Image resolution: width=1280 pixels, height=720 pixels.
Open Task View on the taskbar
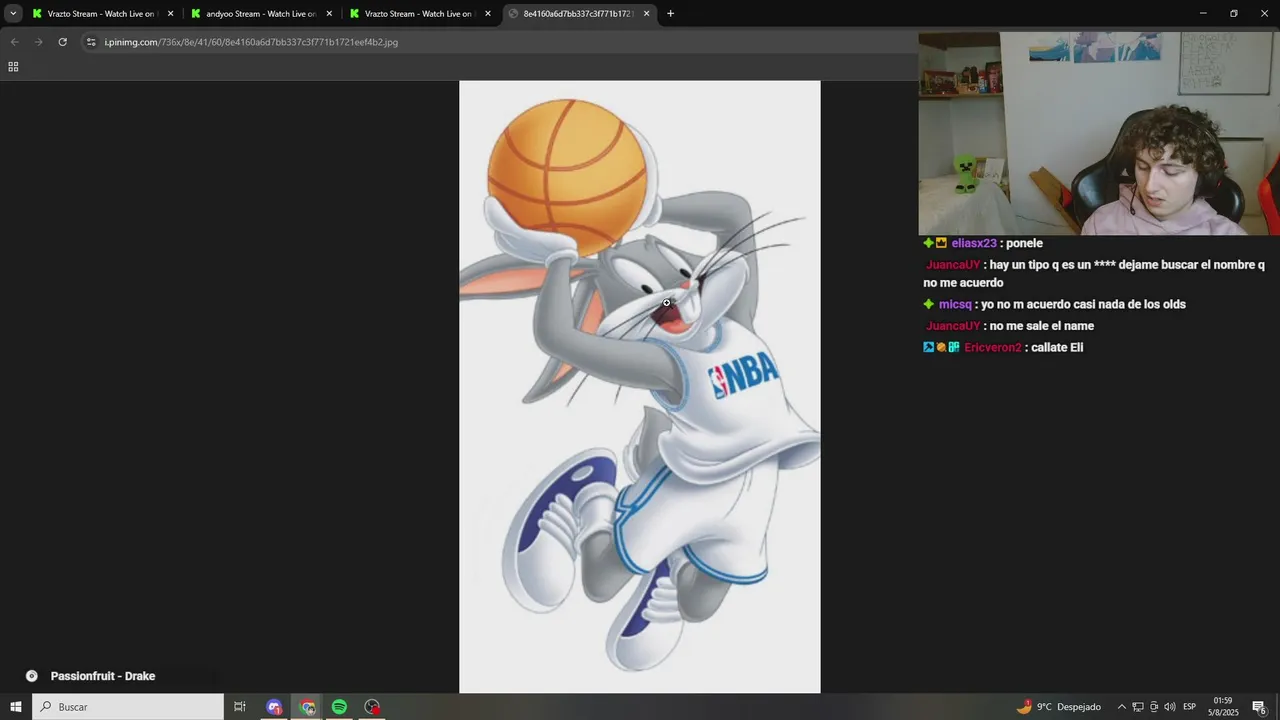(240, 707)
